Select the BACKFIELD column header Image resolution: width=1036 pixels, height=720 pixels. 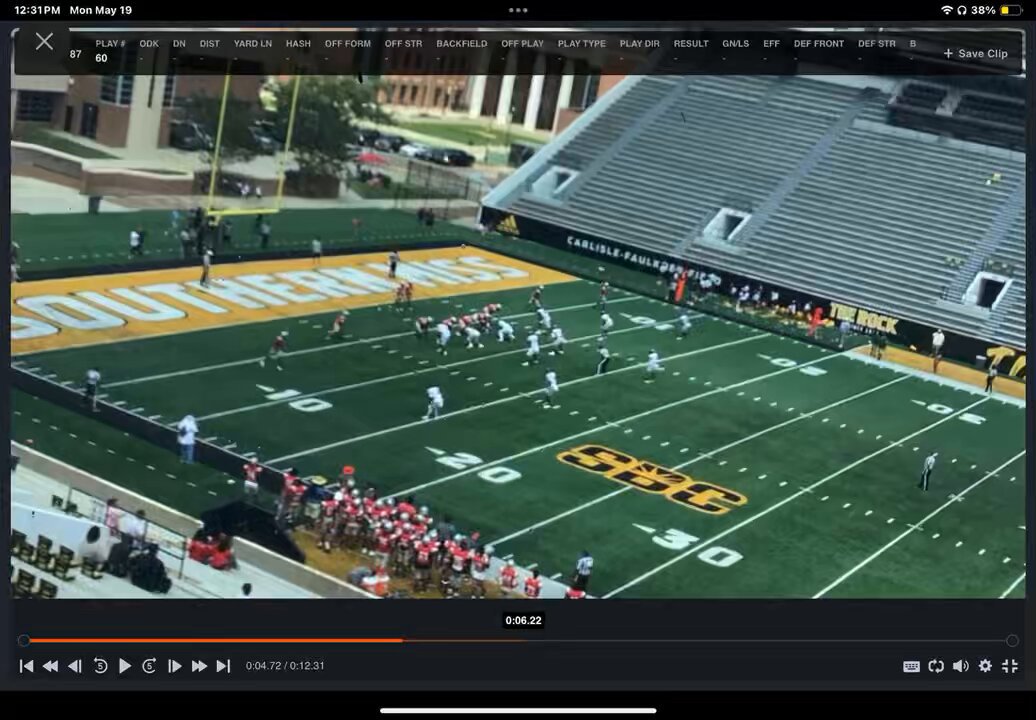click(462, 44)
